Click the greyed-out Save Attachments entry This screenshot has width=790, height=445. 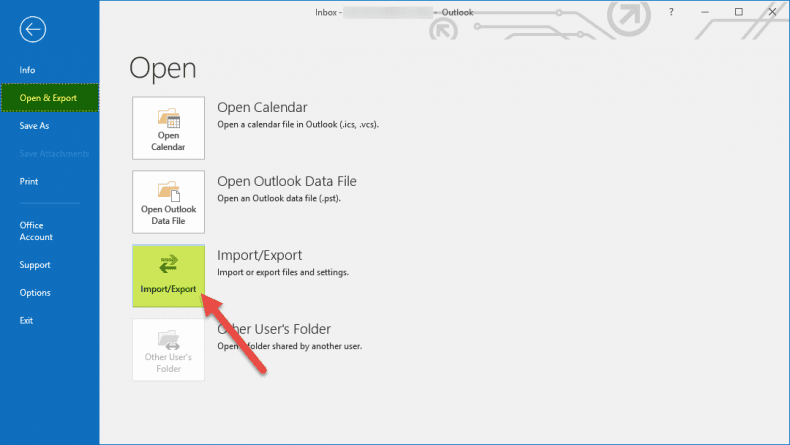point(54,154)
